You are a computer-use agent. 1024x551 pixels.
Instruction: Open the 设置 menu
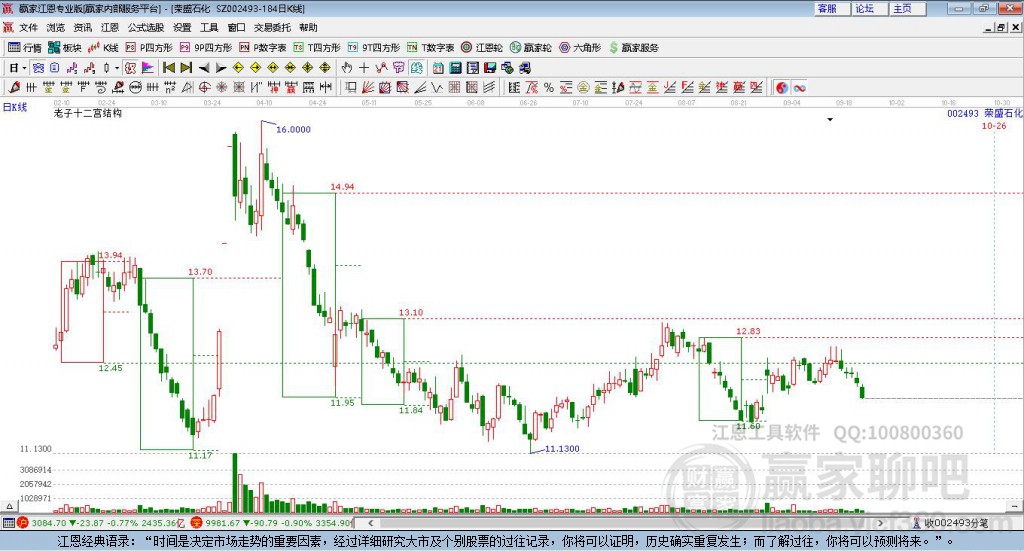click(x=182, y=27)
